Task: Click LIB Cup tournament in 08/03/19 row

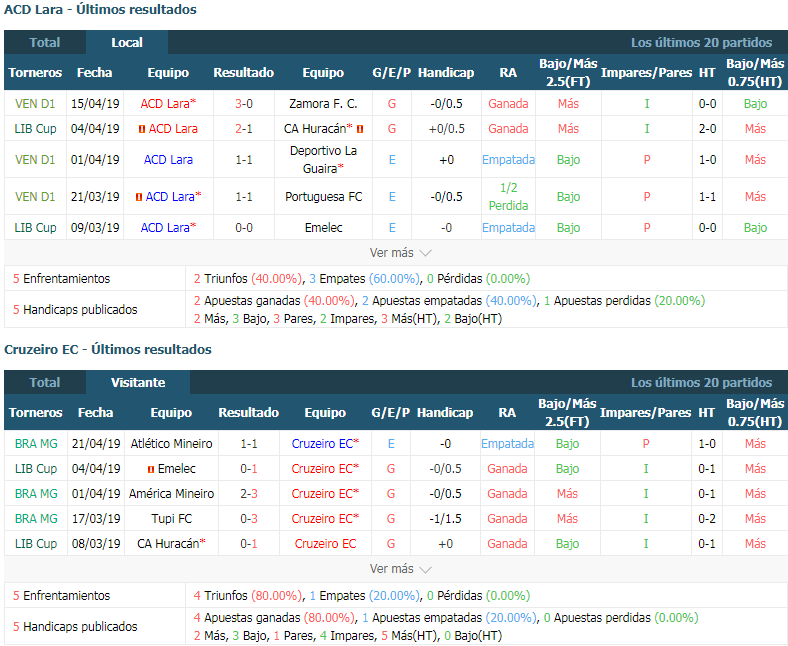Action: pos(36,543)
